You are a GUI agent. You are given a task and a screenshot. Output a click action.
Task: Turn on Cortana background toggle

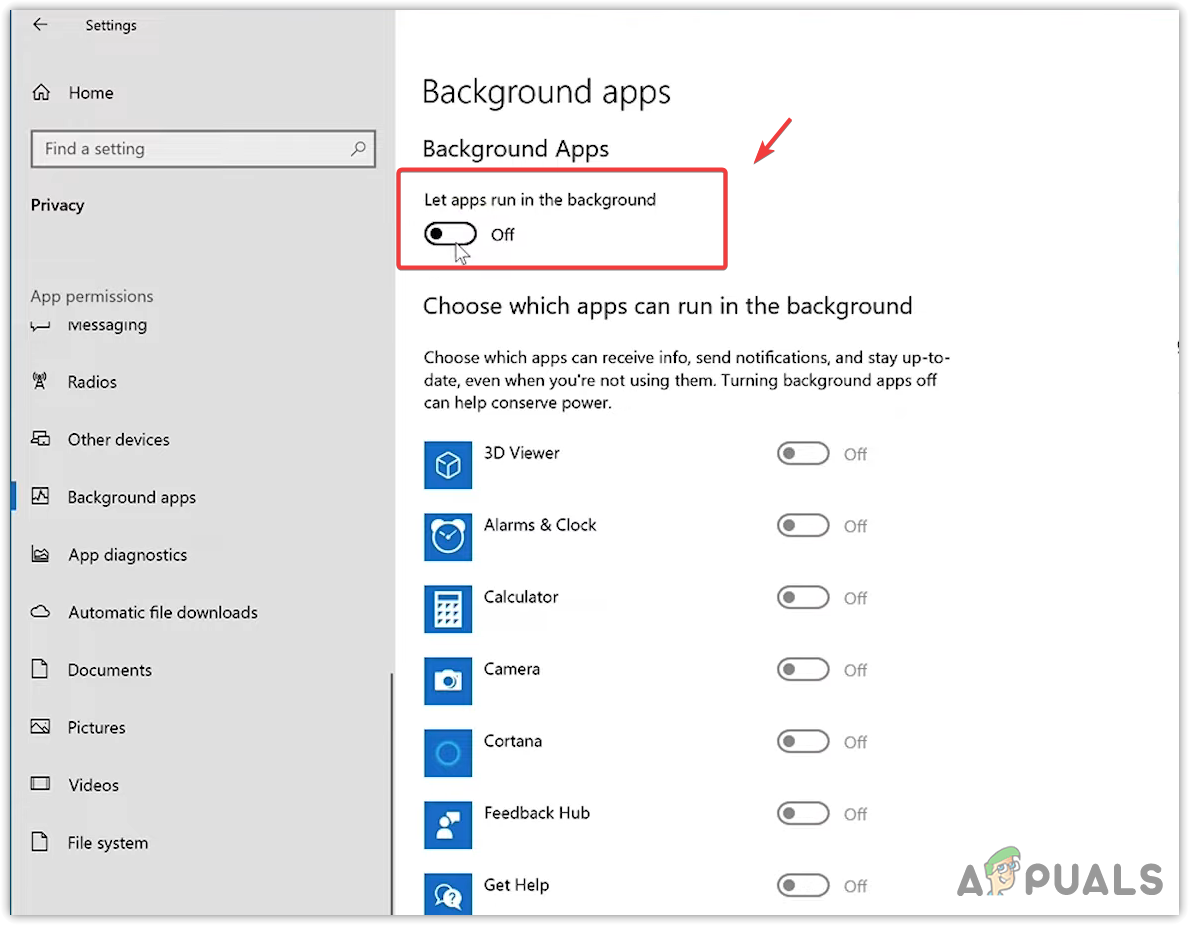tap(803, 742)
